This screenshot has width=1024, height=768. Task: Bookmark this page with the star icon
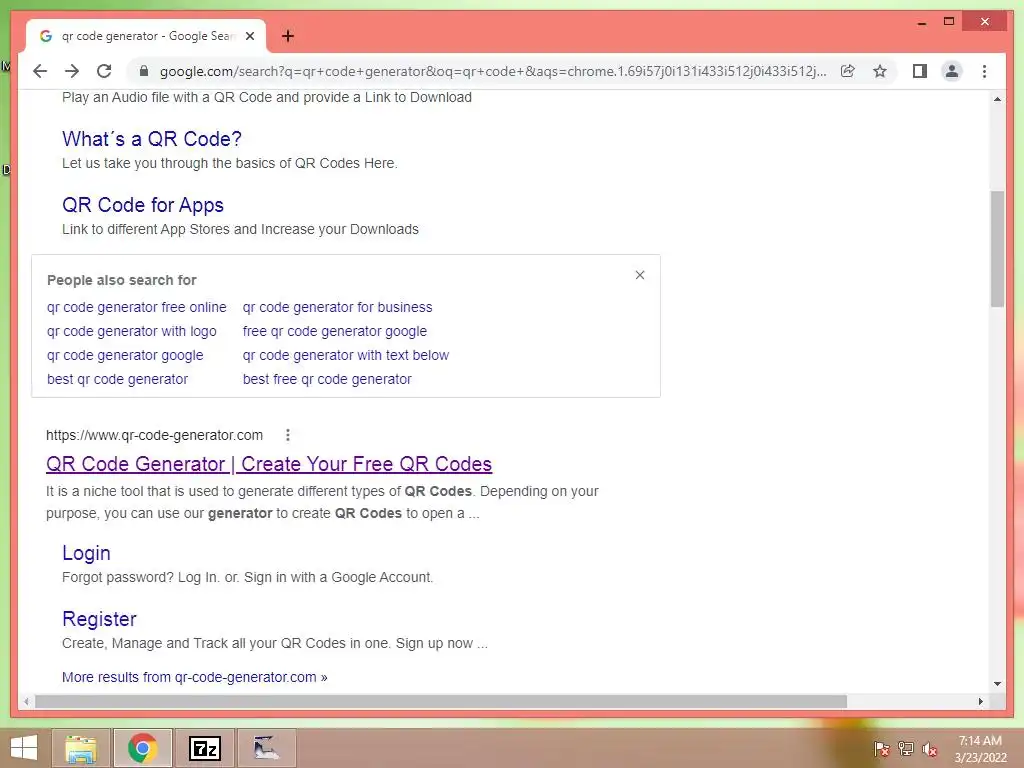click(x=880, y=71)
